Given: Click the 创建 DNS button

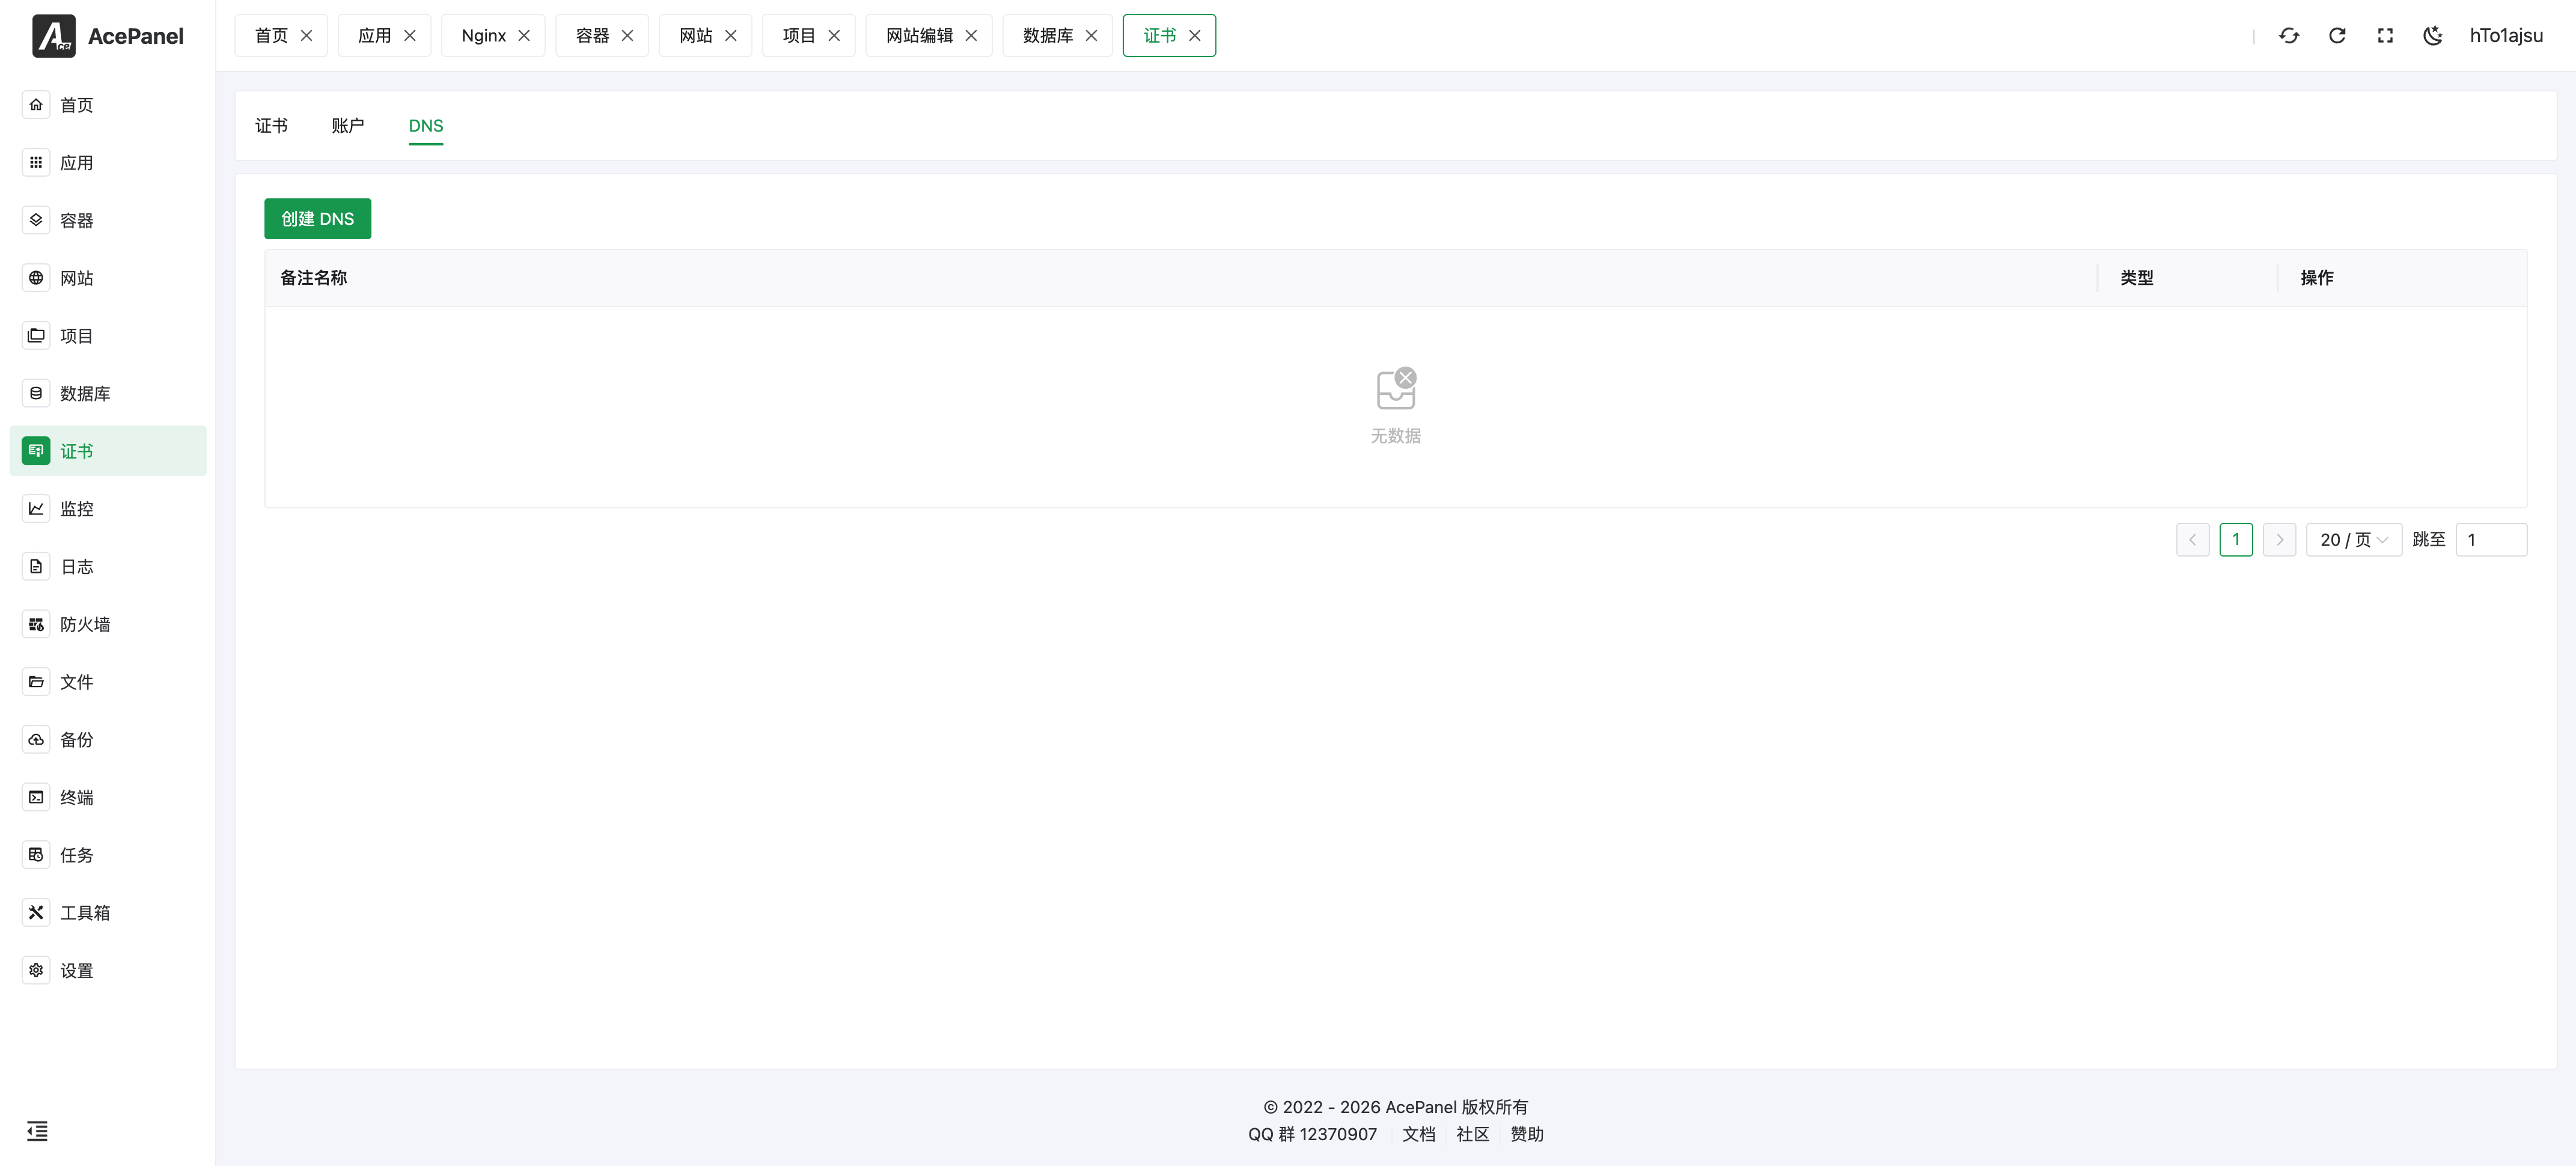Looking at the screenshot, I should coord(318,218).
